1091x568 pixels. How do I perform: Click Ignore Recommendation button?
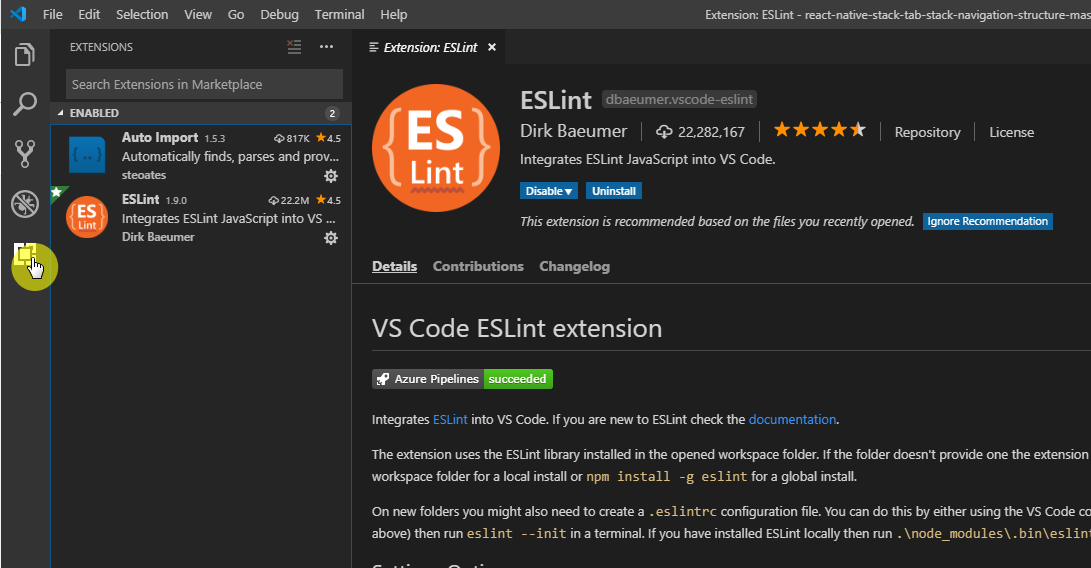coord(987,221)
